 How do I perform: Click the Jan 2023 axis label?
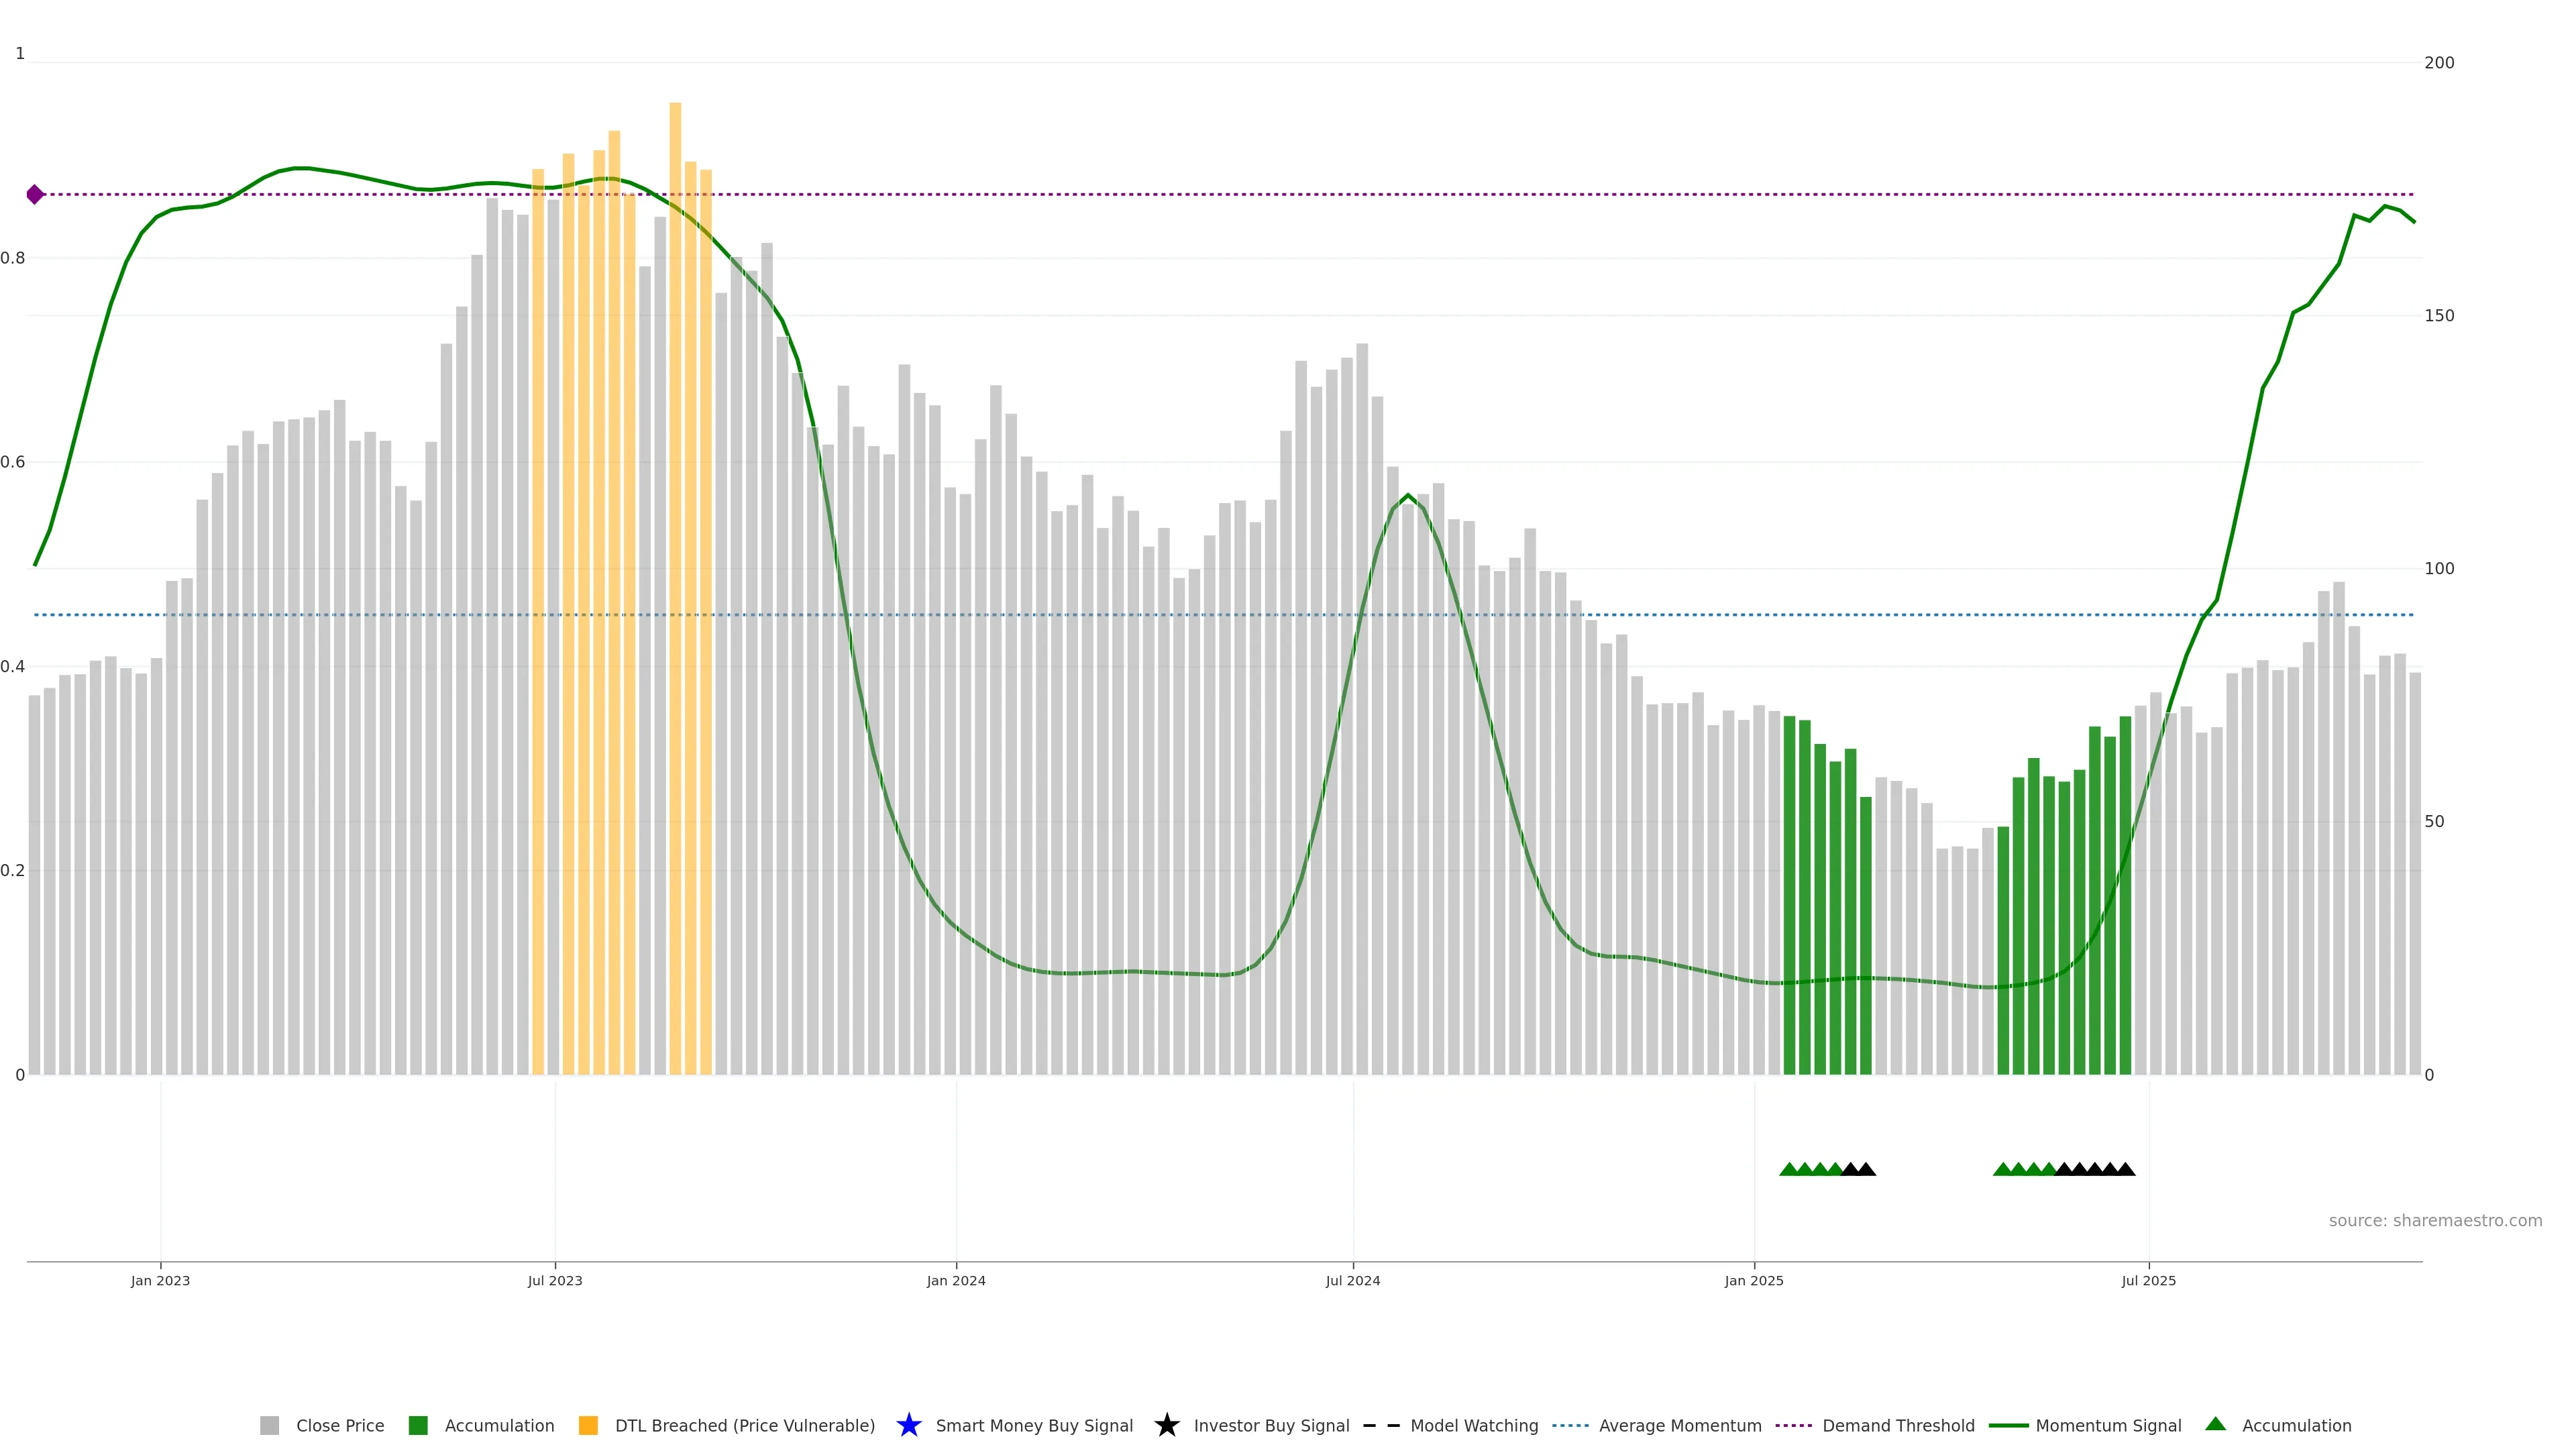[x=160, y=1280]
